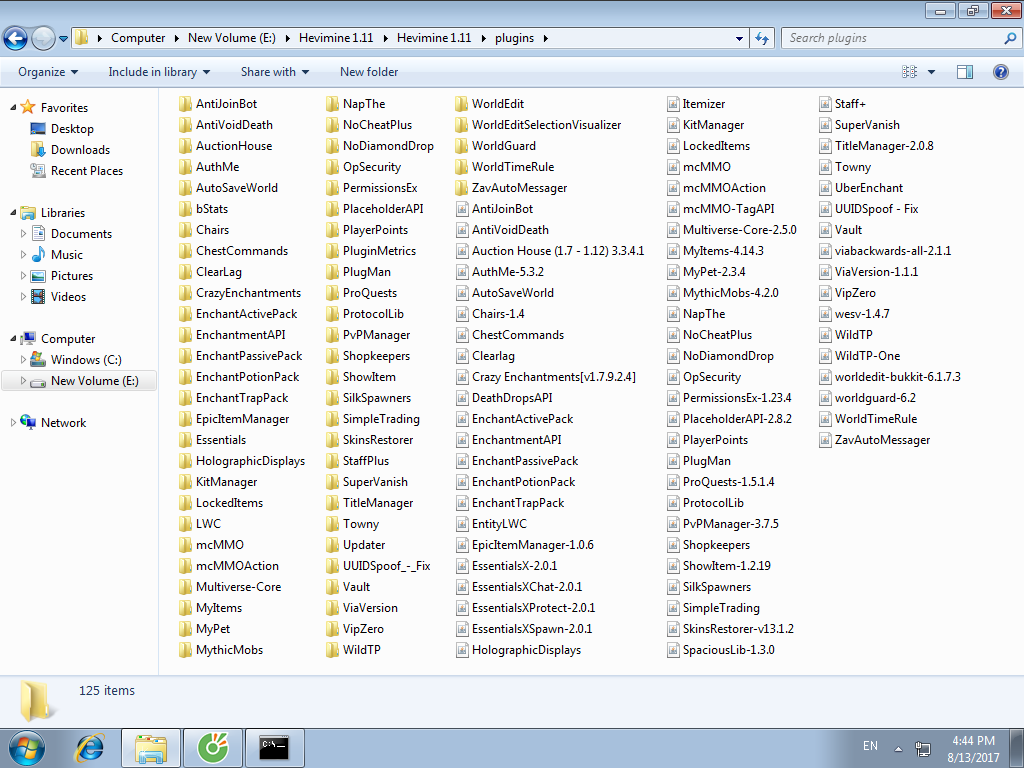1024x768 pixels.
Task: Collapse the Computer tree section
Action: pyautogui.click(x=13, y=339)
